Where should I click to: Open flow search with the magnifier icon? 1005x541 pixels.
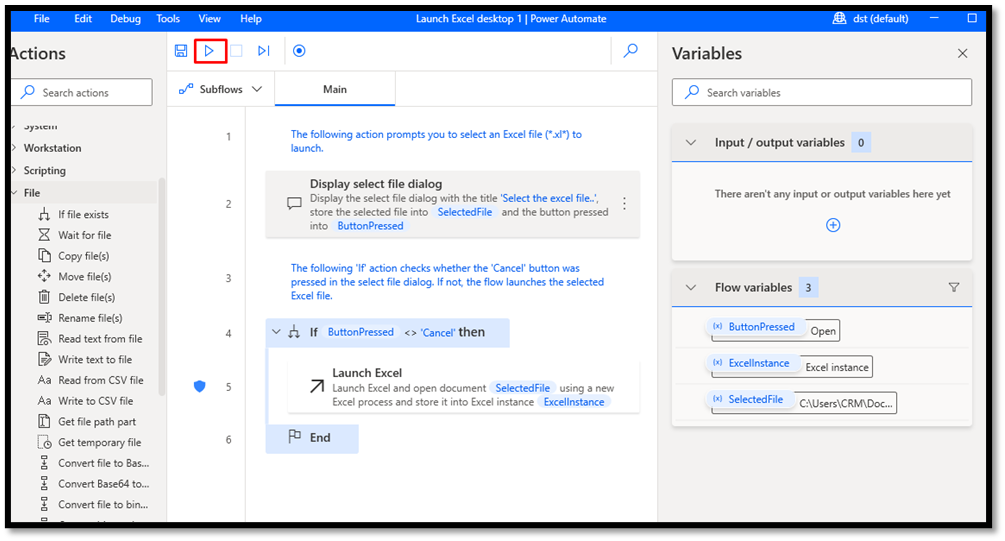[631, 51]
